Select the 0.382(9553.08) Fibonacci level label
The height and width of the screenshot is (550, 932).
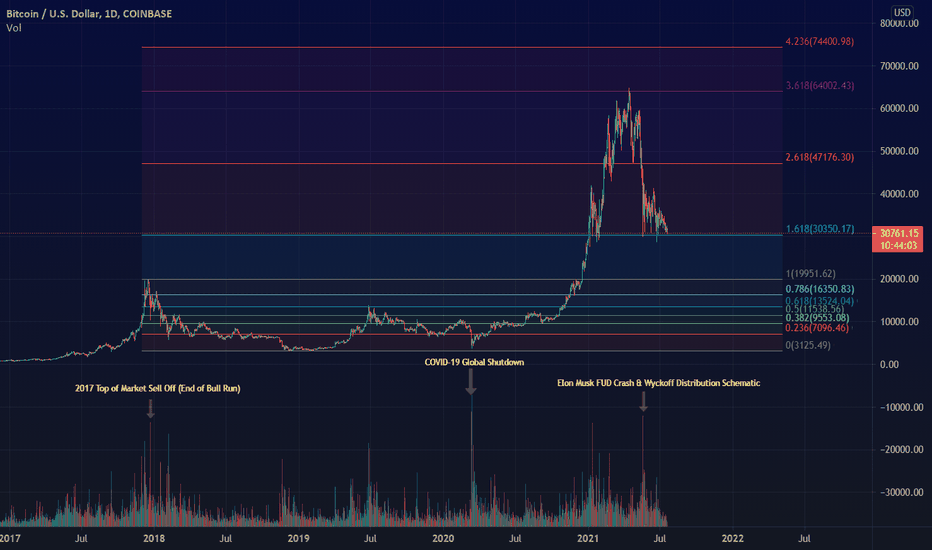point(817,318)
